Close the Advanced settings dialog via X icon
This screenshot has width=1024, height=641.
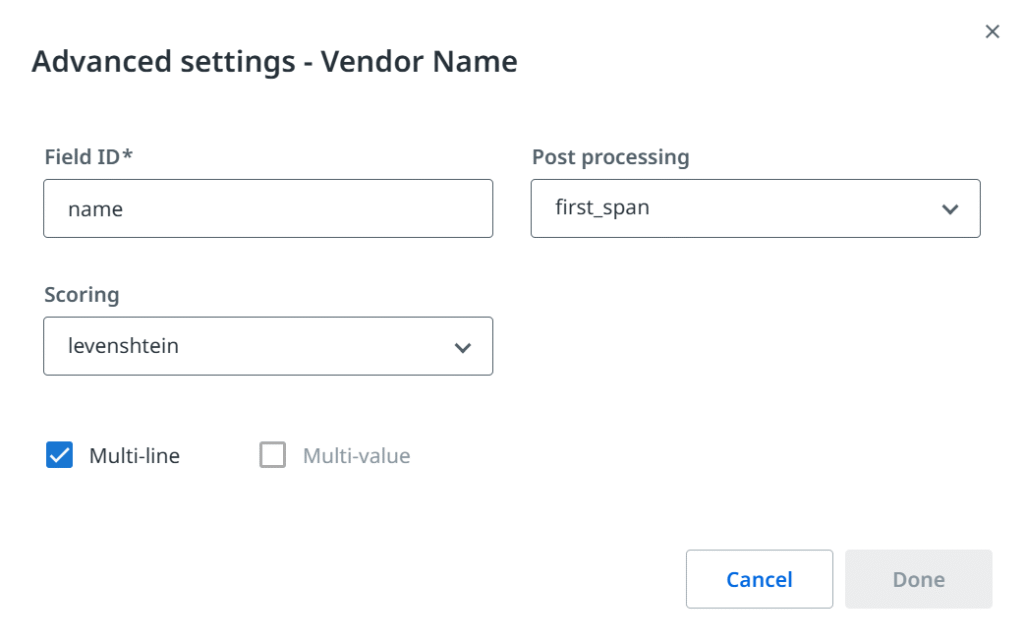click(992, 31)
